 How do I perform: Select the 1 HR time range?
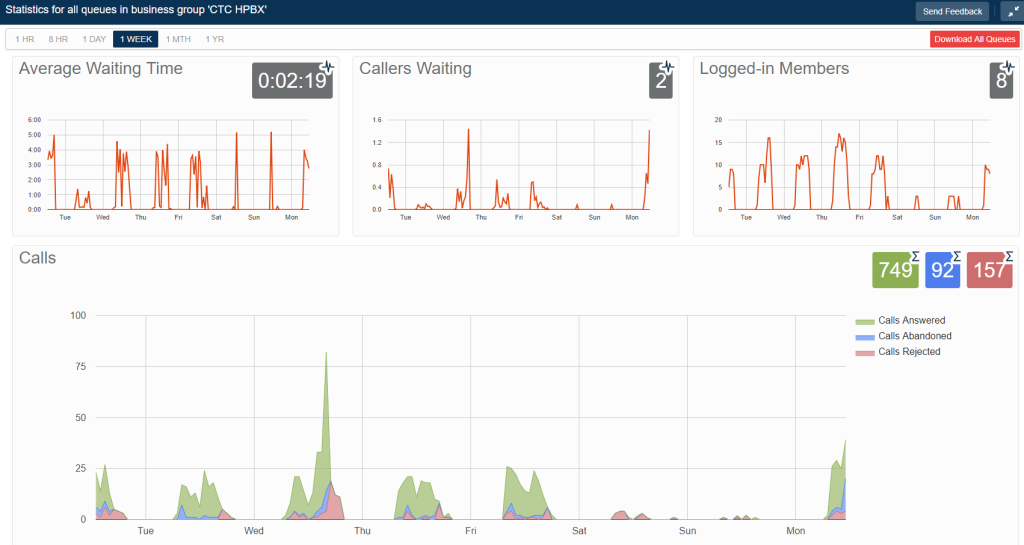pos(25,39)
